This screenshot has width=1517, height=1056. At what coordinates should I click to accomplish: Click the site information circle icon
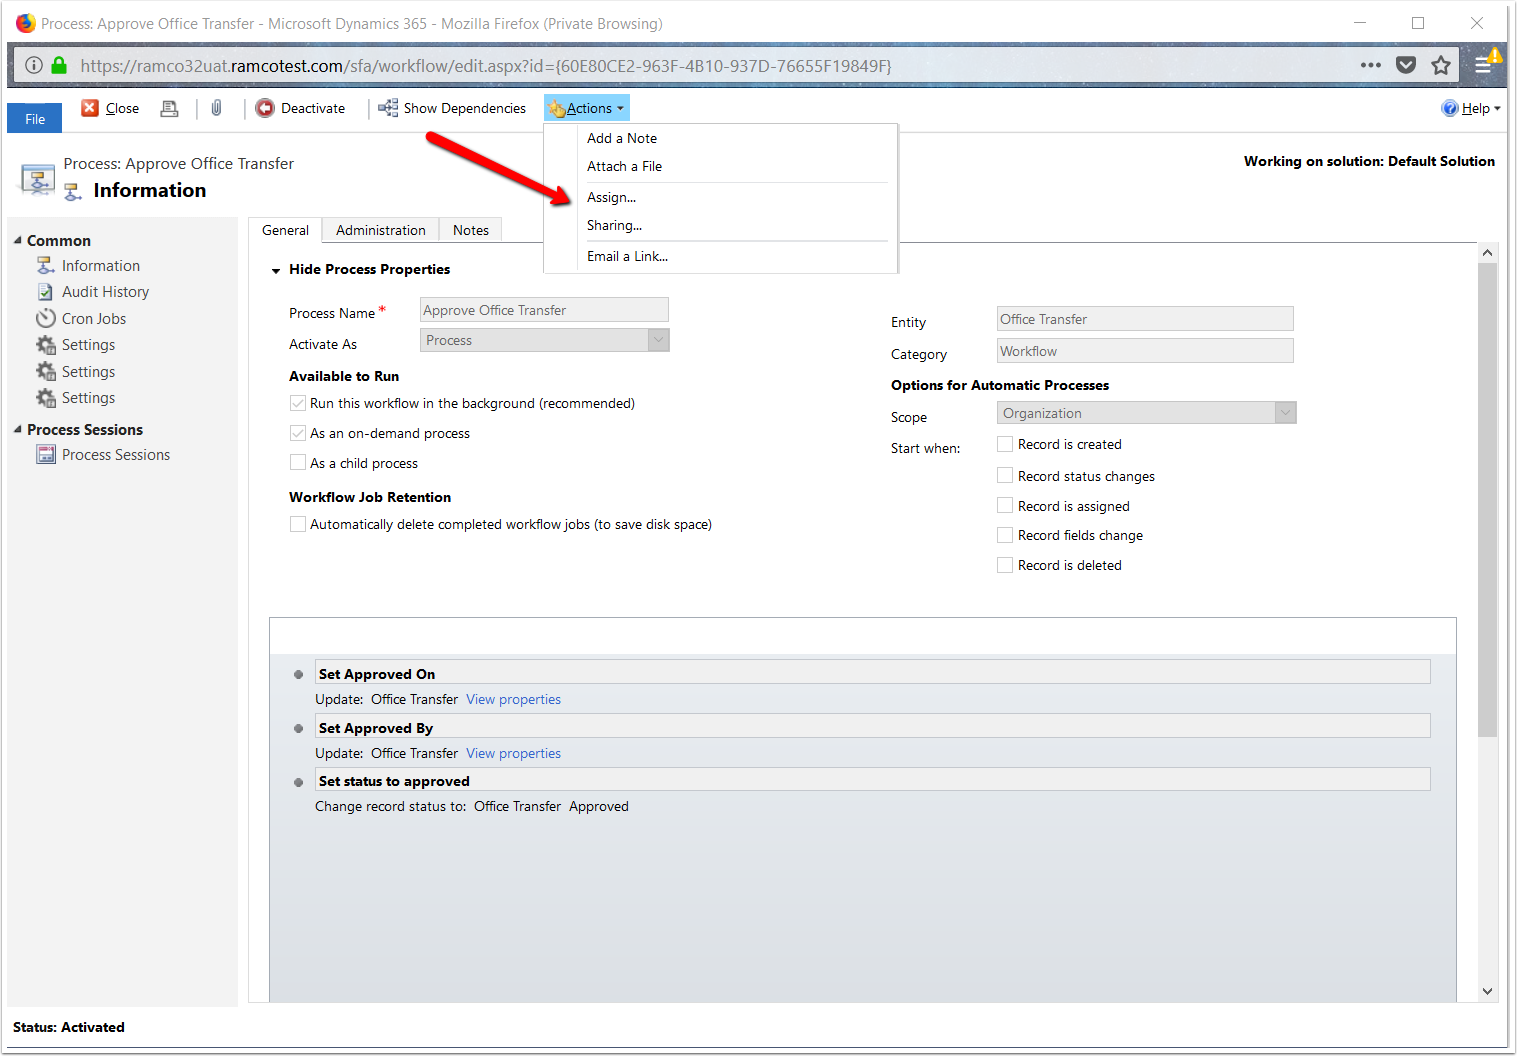[x=33, y=65]
